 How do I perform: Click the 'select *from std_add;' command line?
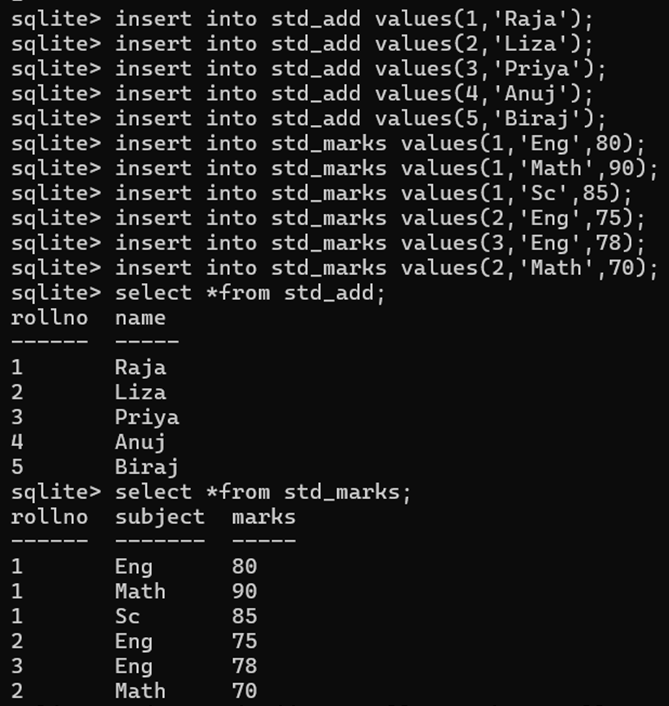(250, 293)
